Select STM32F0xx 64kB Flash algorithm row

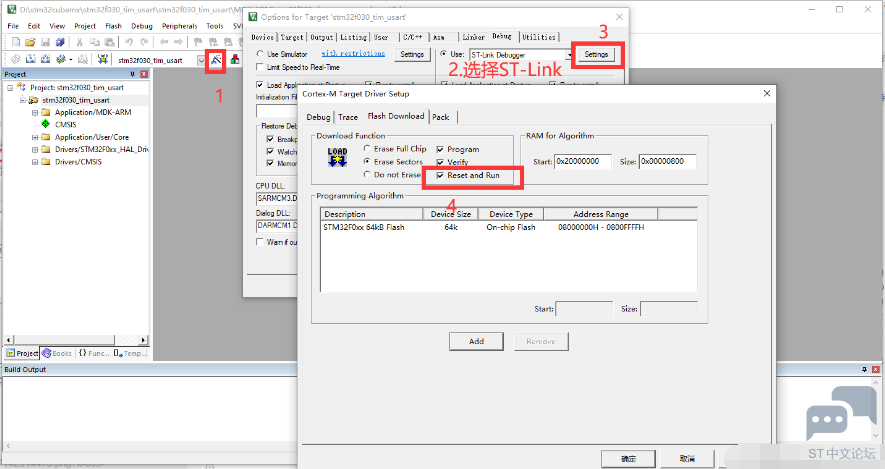pos(509,227)
